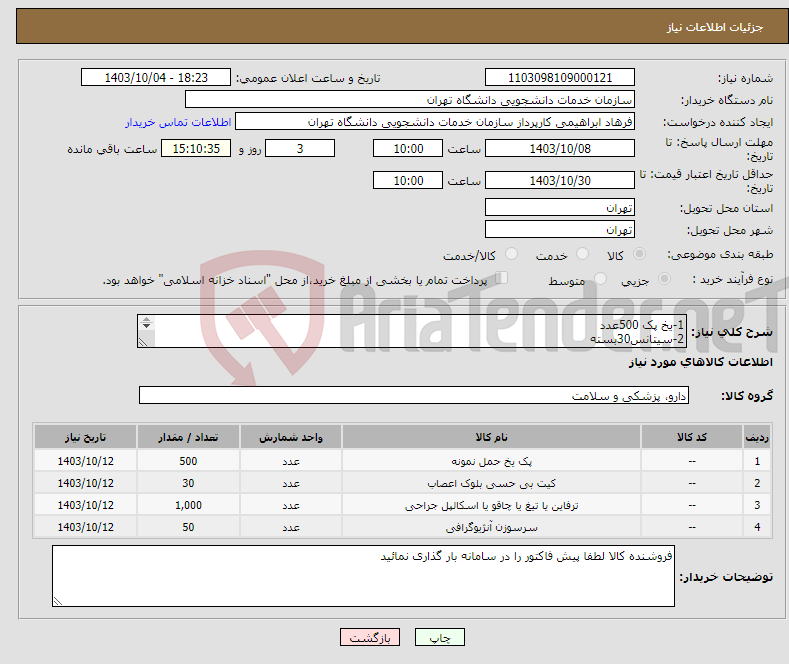
Task: Select the خدمت radio button
Action: (x=582, y=254)
